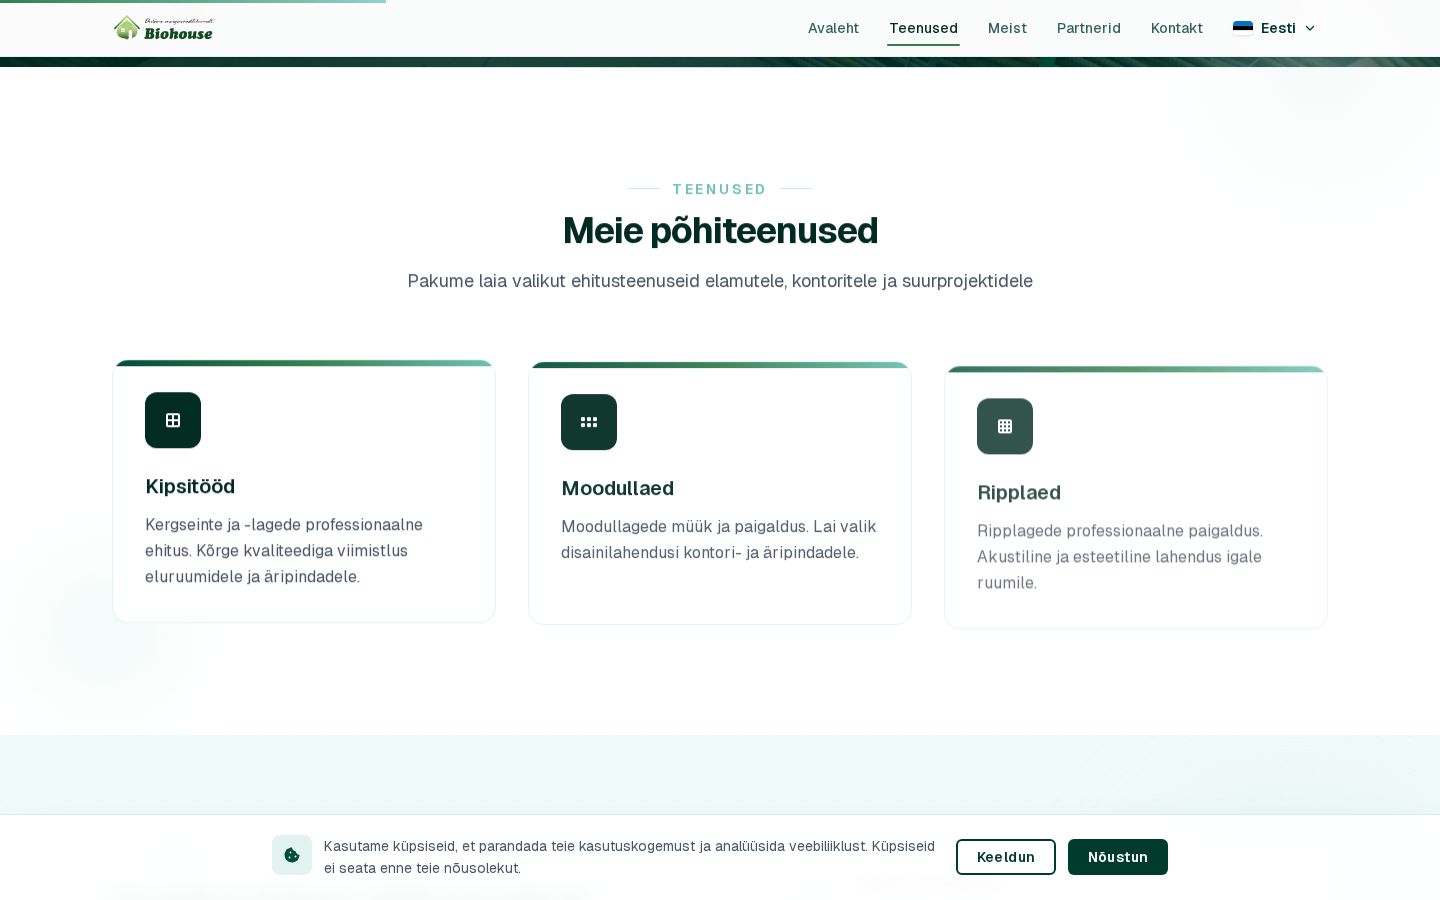This screenshot has width=1440, height=900.
Task: Select the Teenused nav item
Action: coord(923,28)
